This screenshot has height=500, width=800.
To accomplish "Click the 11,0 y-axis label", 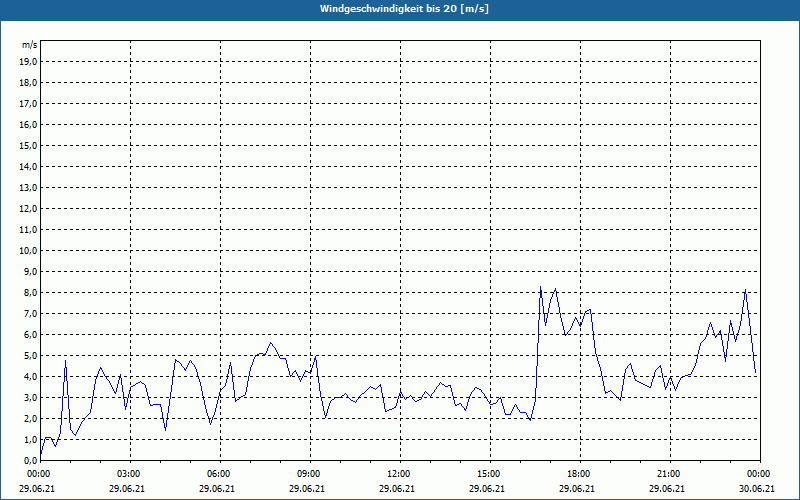I will coord(29,230).
